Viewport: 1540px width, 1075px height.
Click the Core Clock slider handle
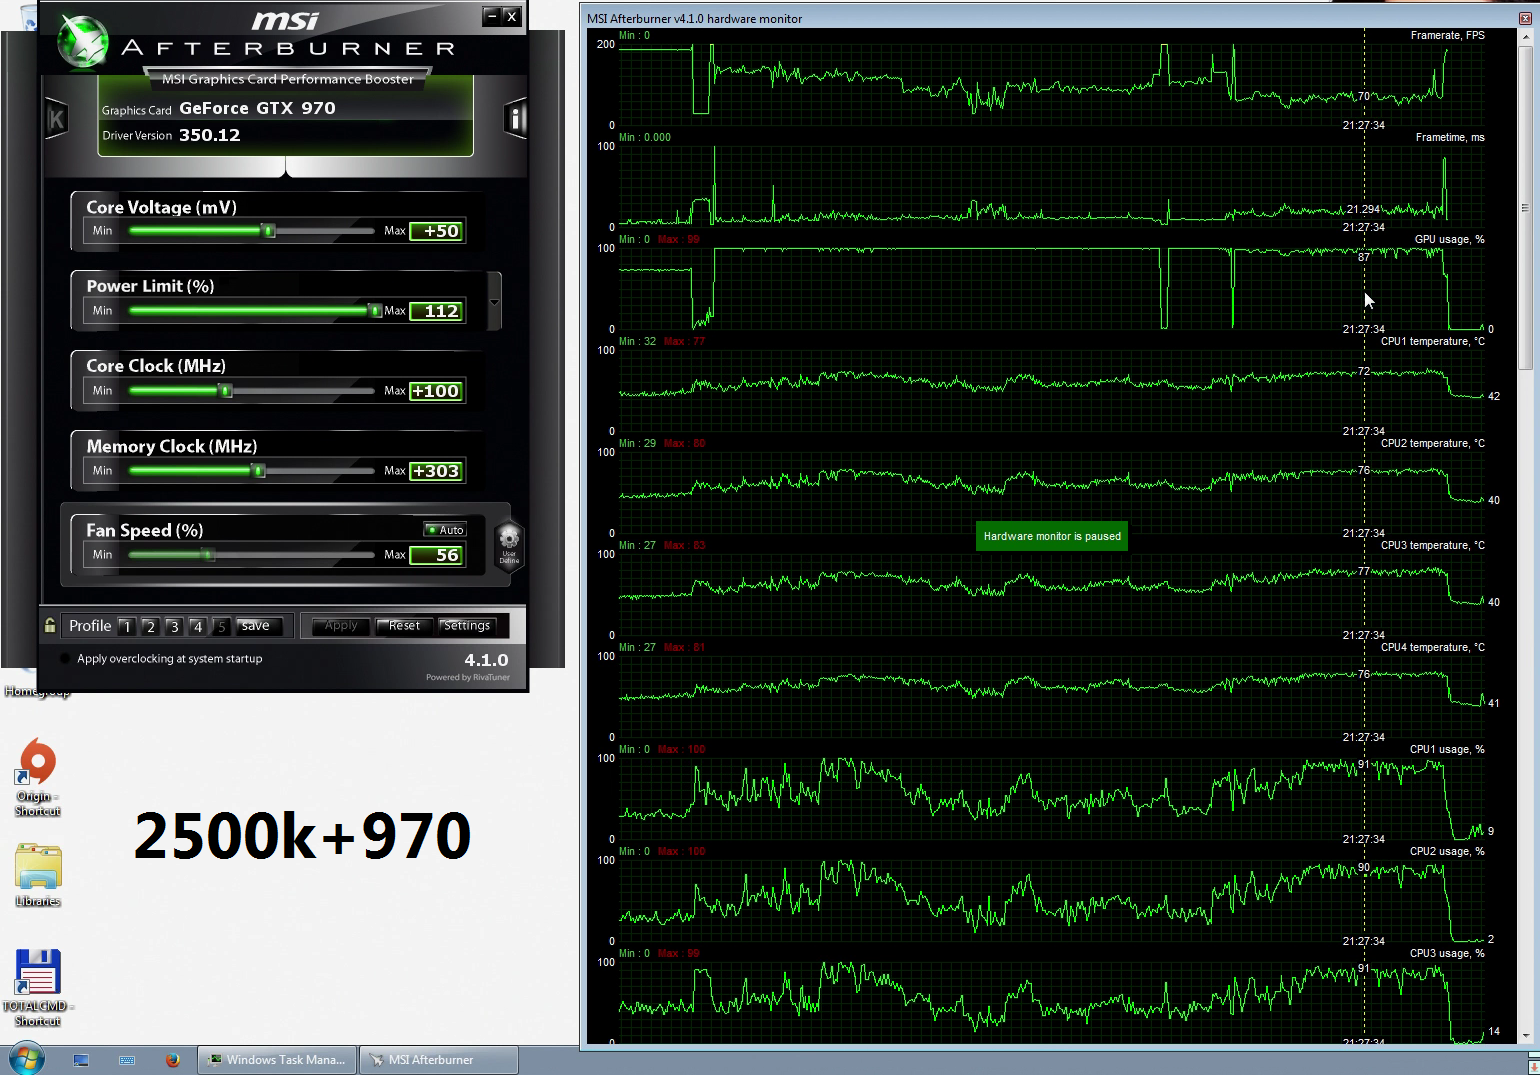pos(226,391)
